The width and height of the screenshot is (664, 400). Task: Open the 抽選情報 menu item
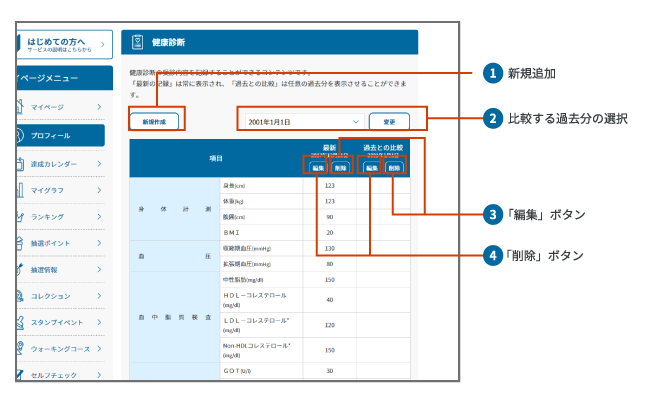60,270
